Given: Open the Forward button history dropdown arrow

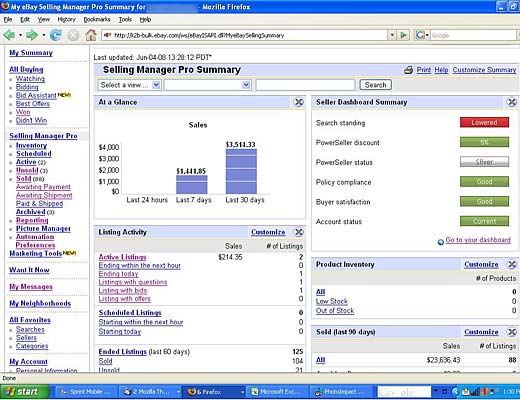Looking at the screenshot, I should click(43, 35).
